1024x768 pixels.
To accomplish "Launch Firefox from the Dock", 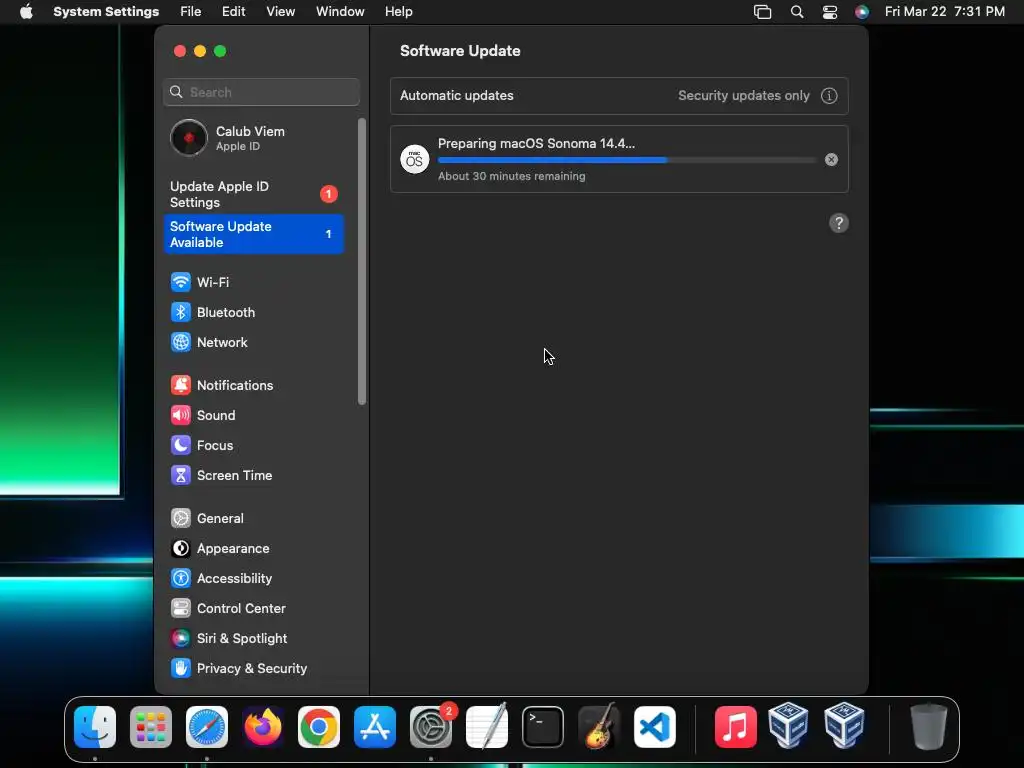I will [x=263, y=727].
